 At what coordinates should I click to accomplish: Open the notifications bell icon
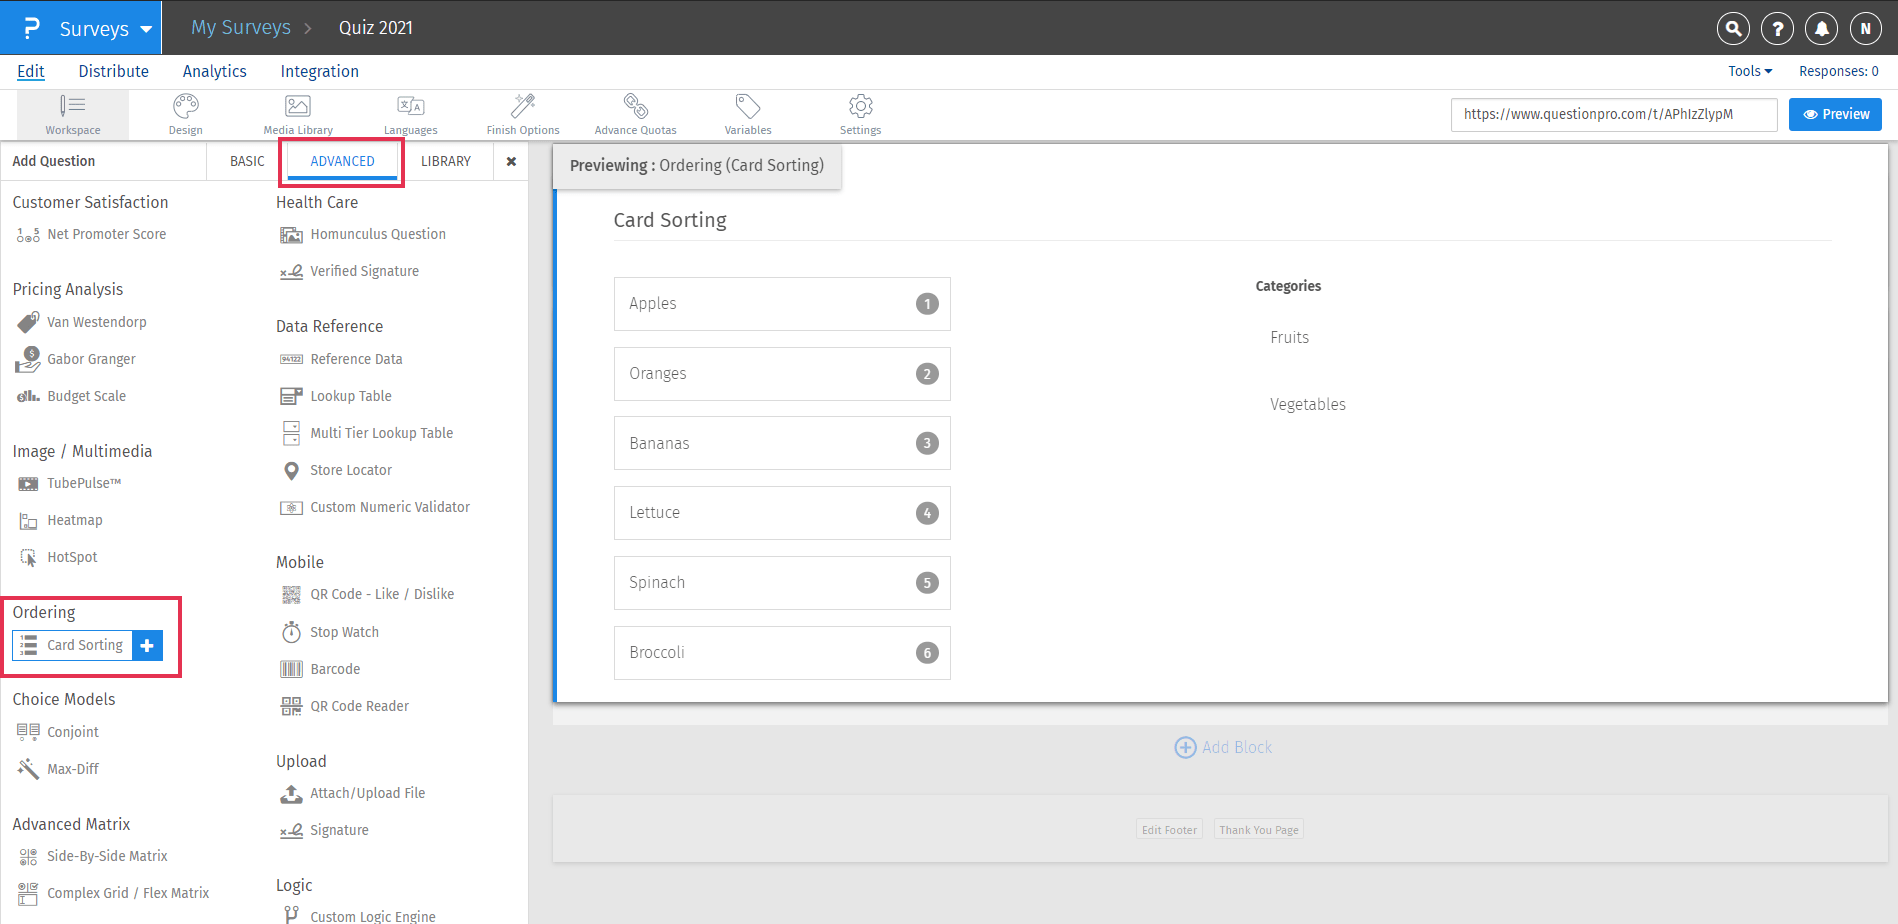point(1821,28)
